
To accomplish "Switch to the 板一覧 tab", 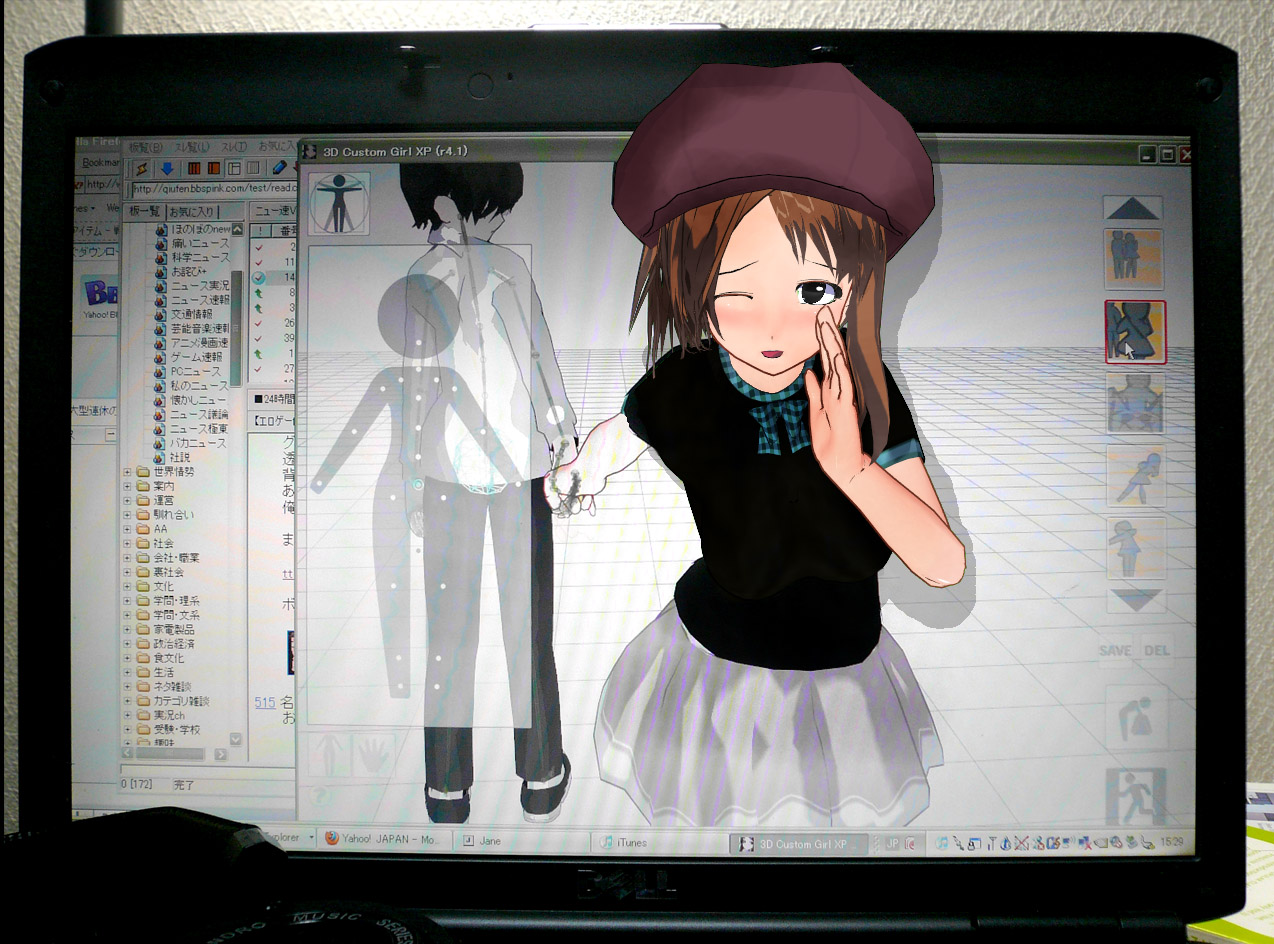I will point(144,212).
